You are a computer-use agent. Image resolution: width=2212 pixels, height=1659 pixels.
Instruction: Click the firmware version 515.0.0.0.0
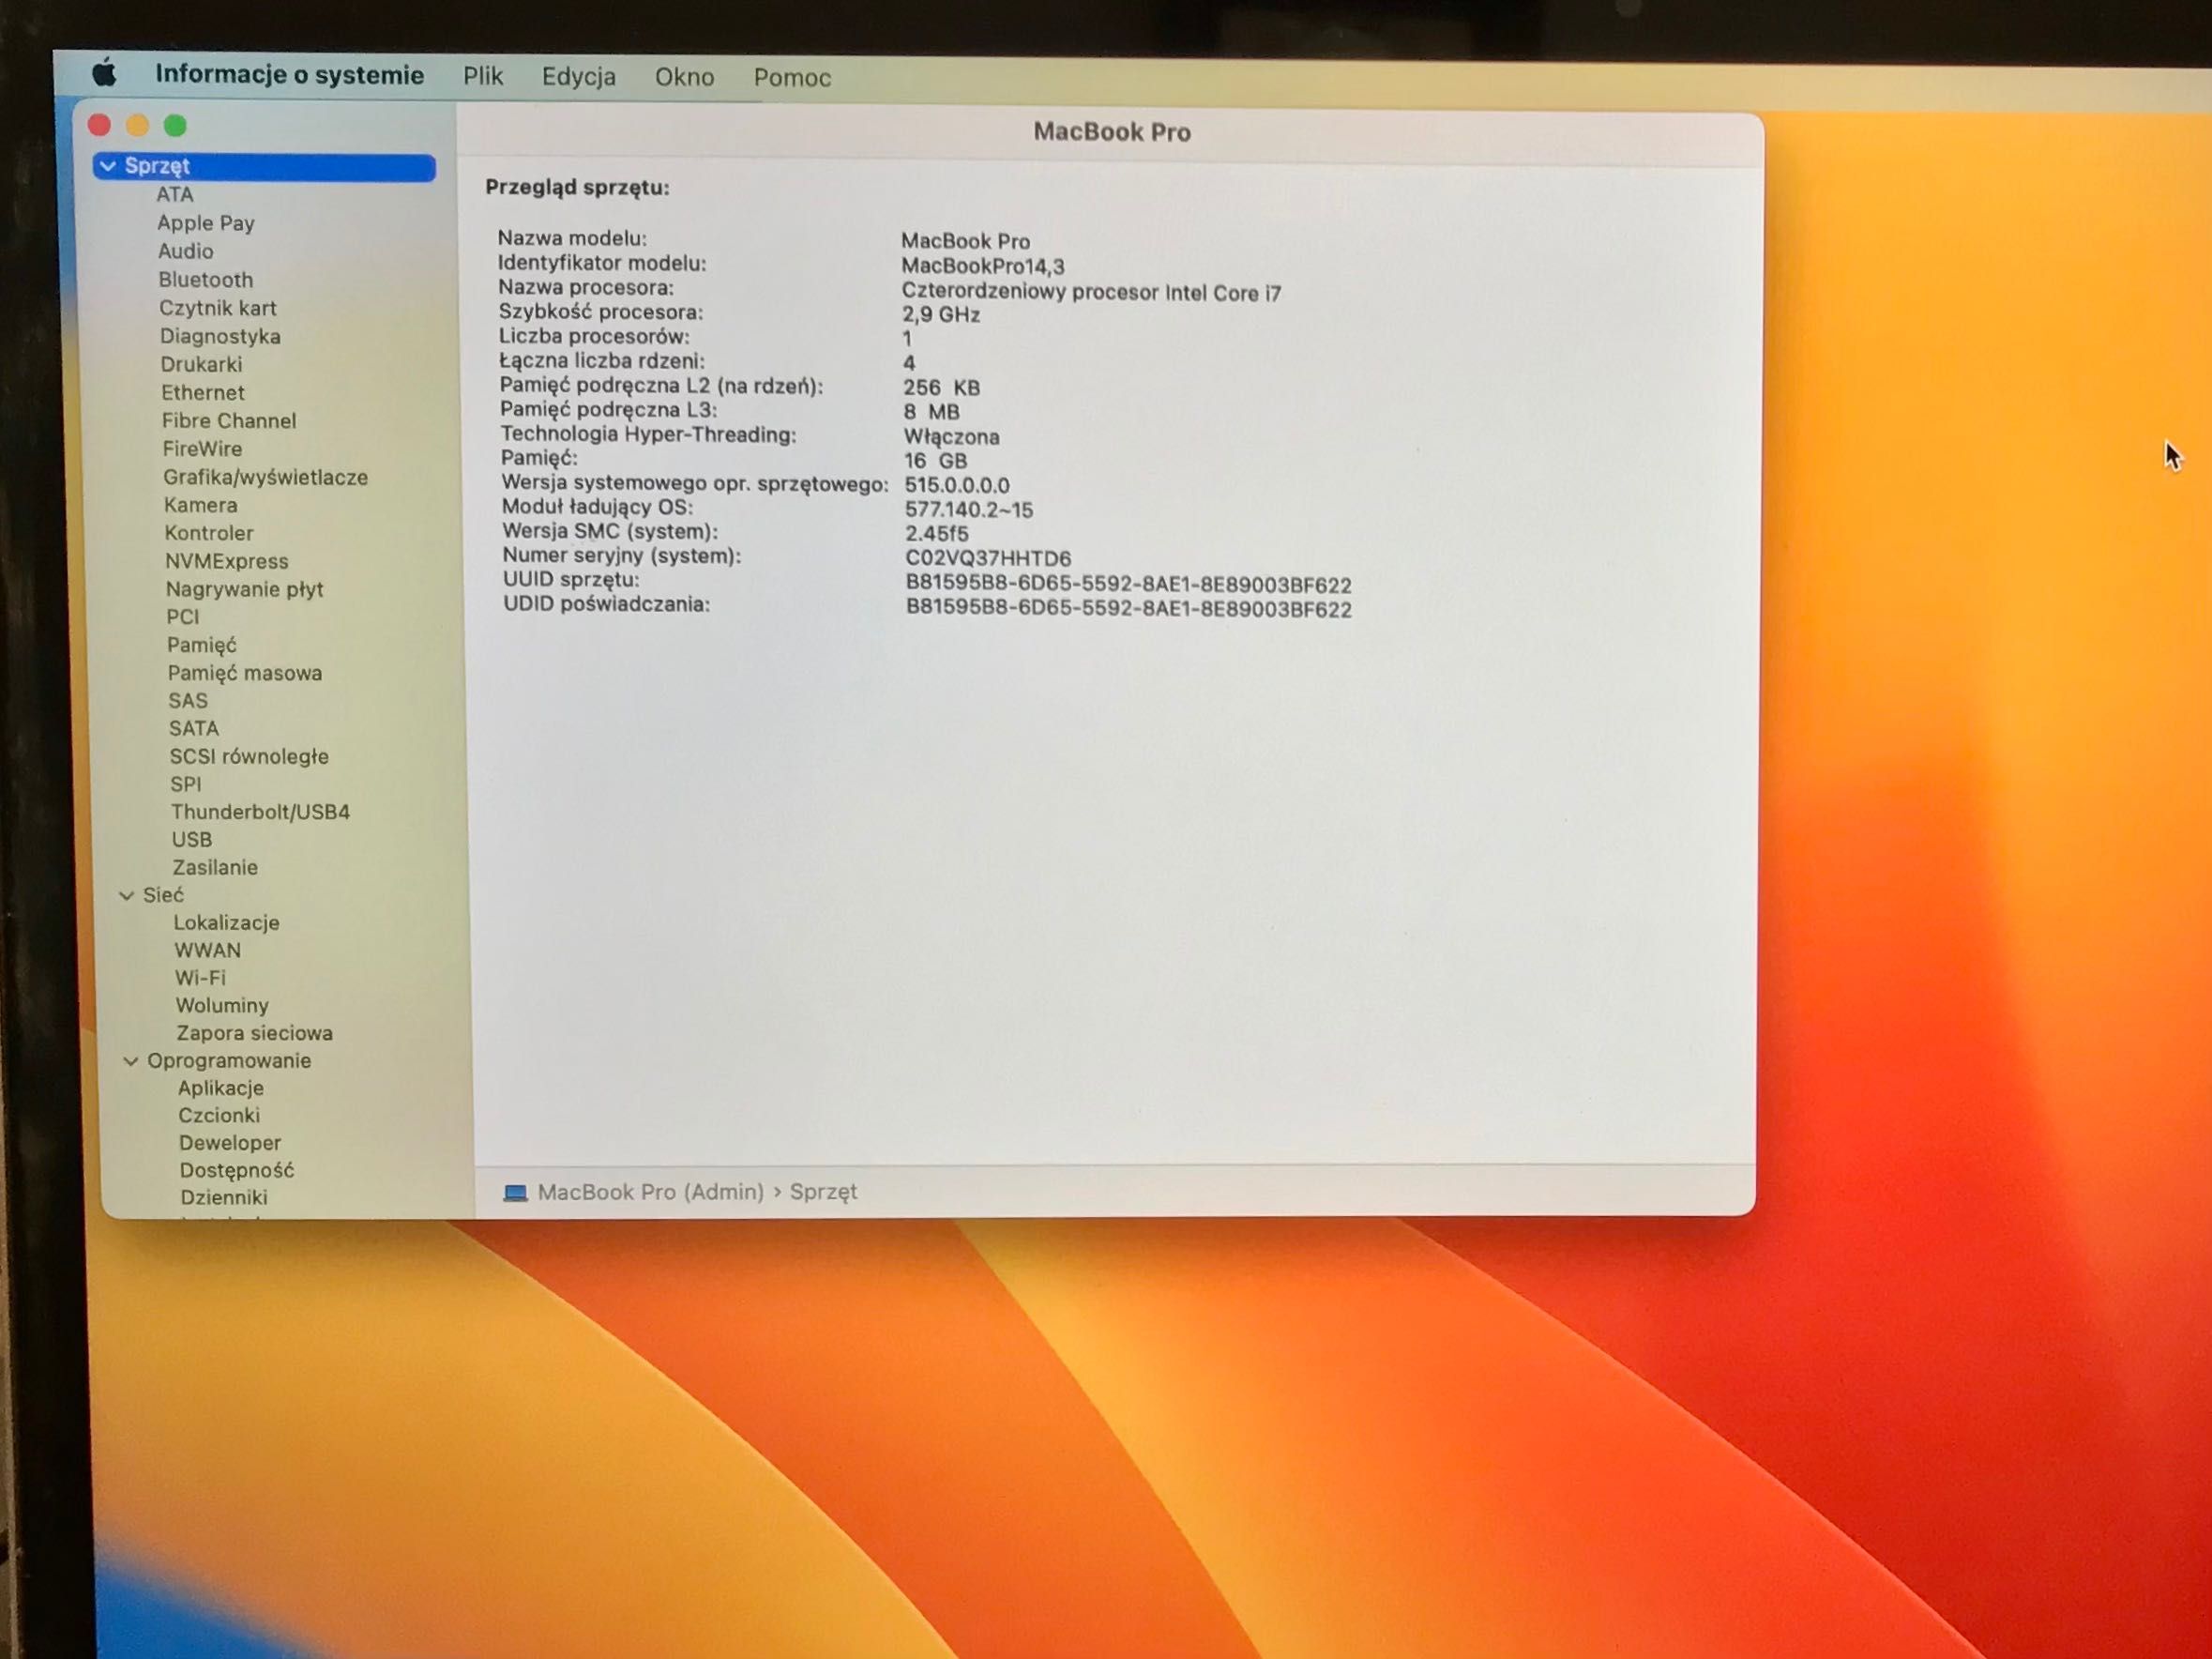click(957, 485)
